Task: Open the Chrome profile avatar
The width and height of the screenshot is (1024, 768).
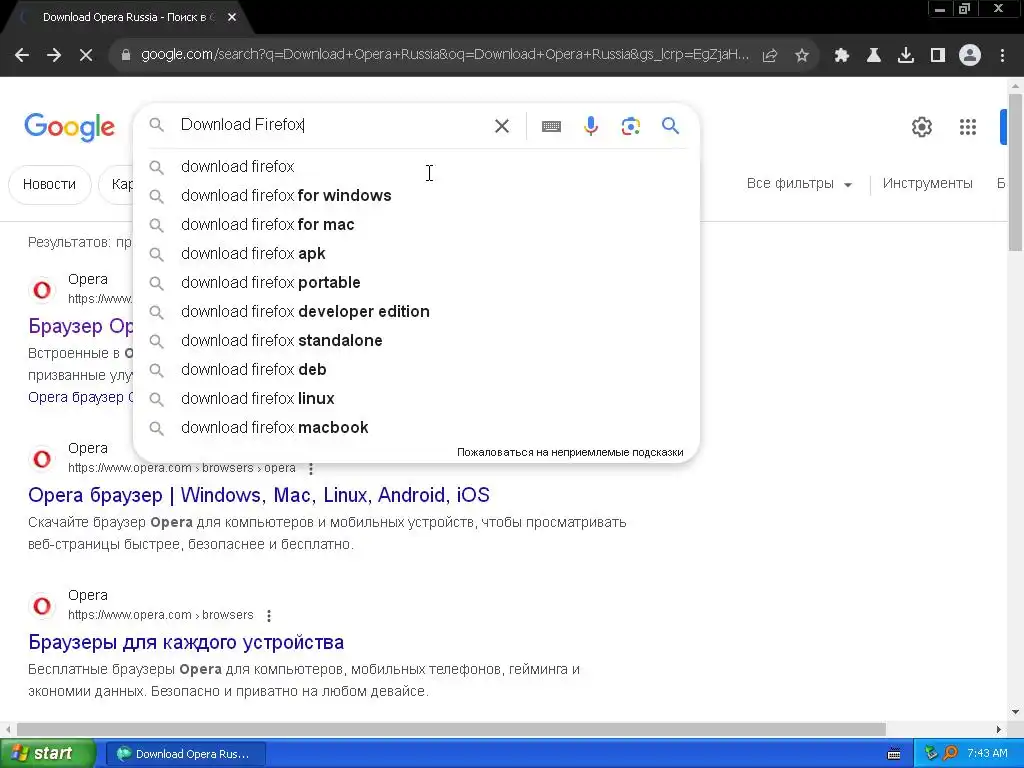Action: point(970,55)
